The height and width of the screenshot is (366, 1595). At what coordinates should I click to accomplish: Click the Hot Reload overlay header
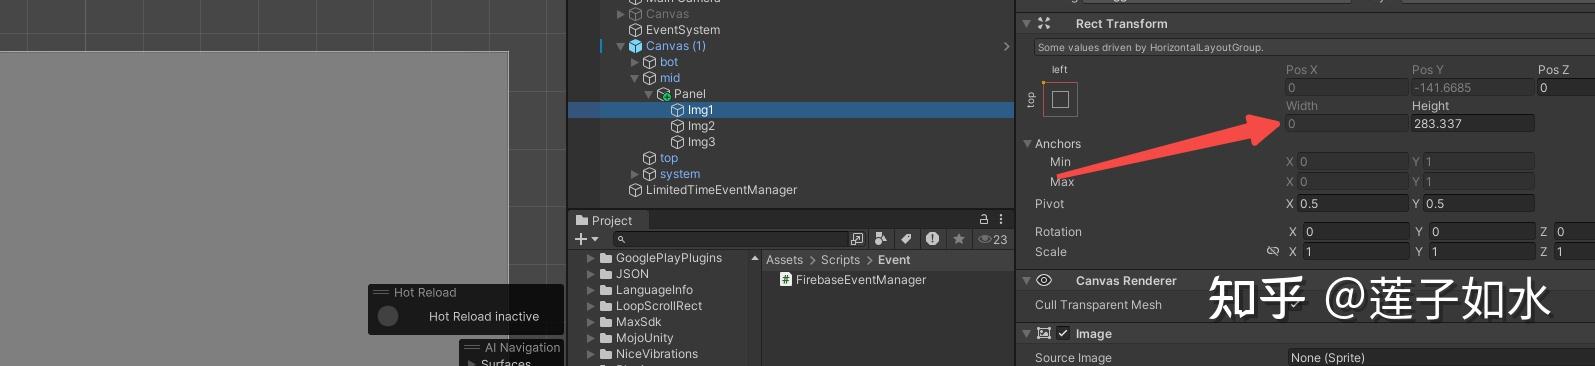click(x=465, y=293)
